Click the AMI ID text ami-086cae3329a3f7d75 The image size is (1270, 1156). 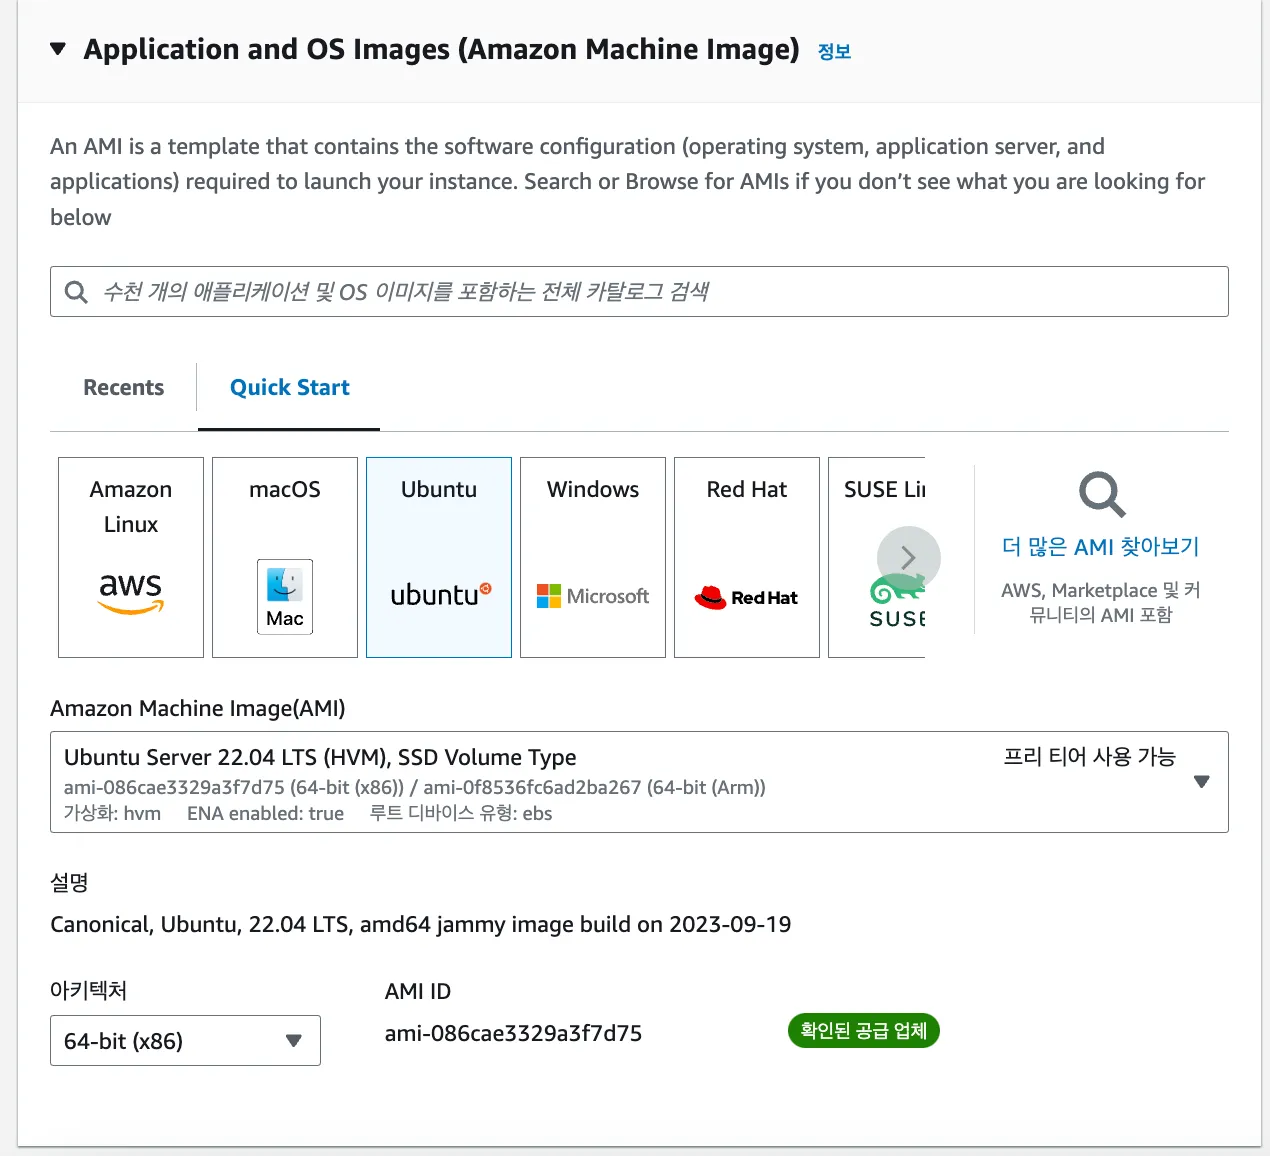513,1033
